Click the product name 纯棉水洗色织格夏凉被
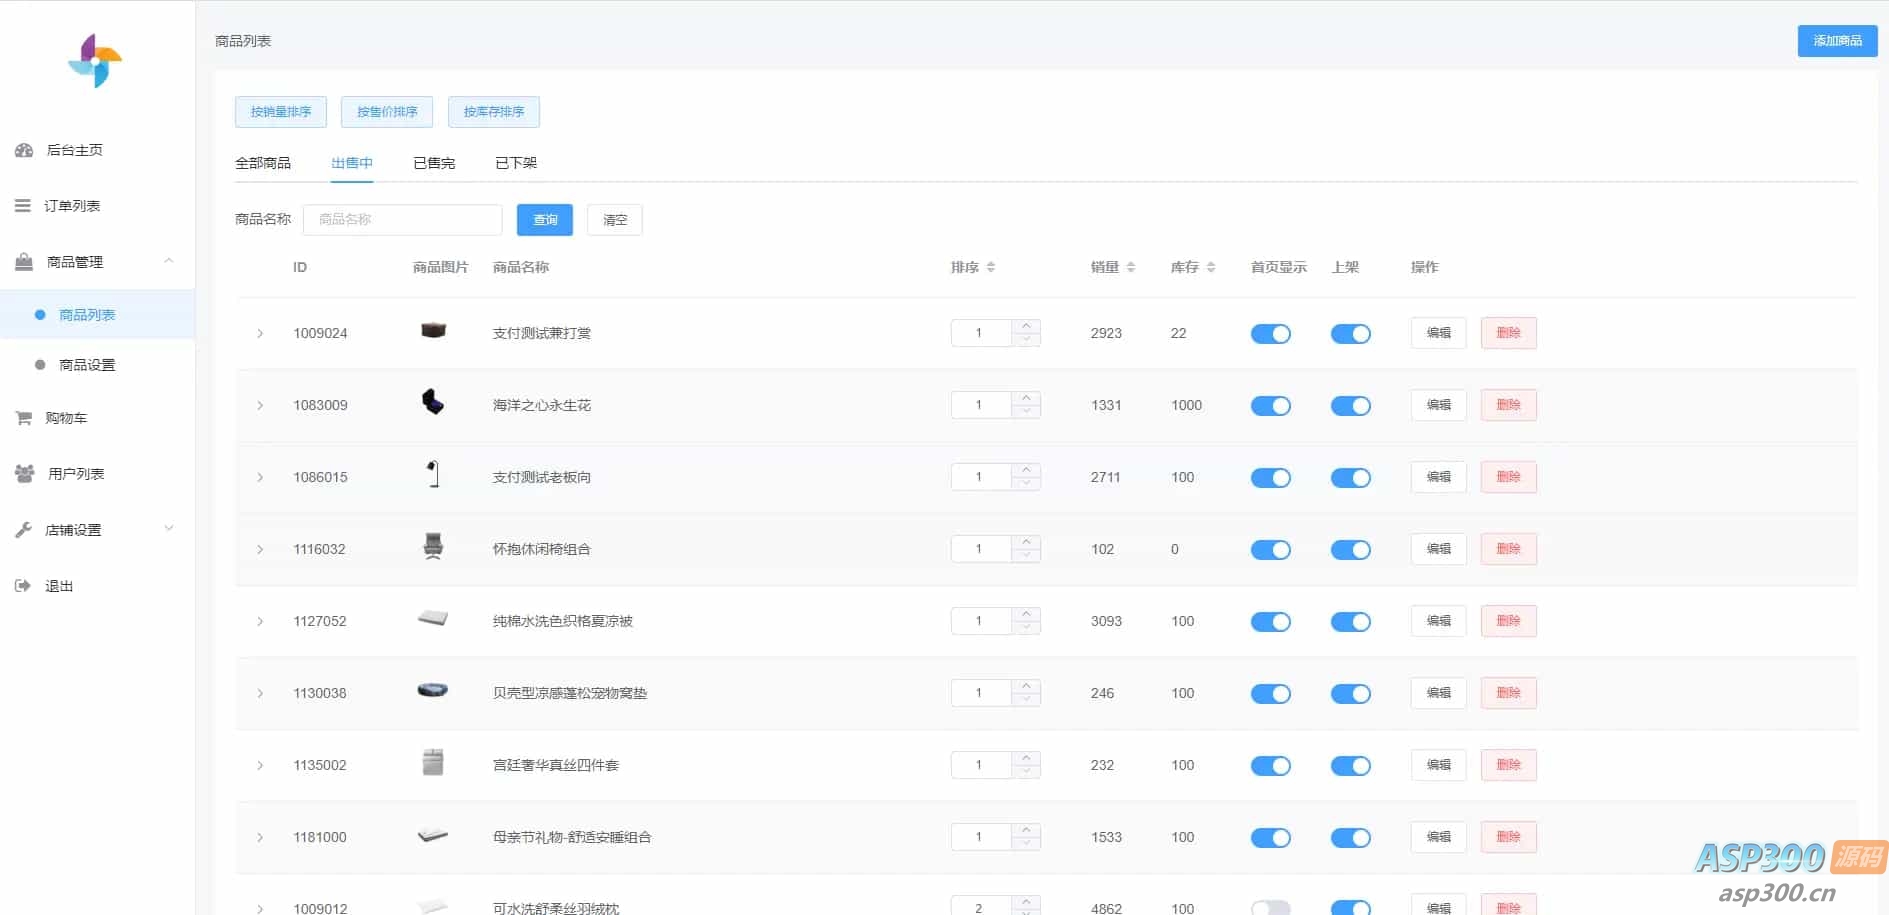1889x915 pixels. pos(563,621)
